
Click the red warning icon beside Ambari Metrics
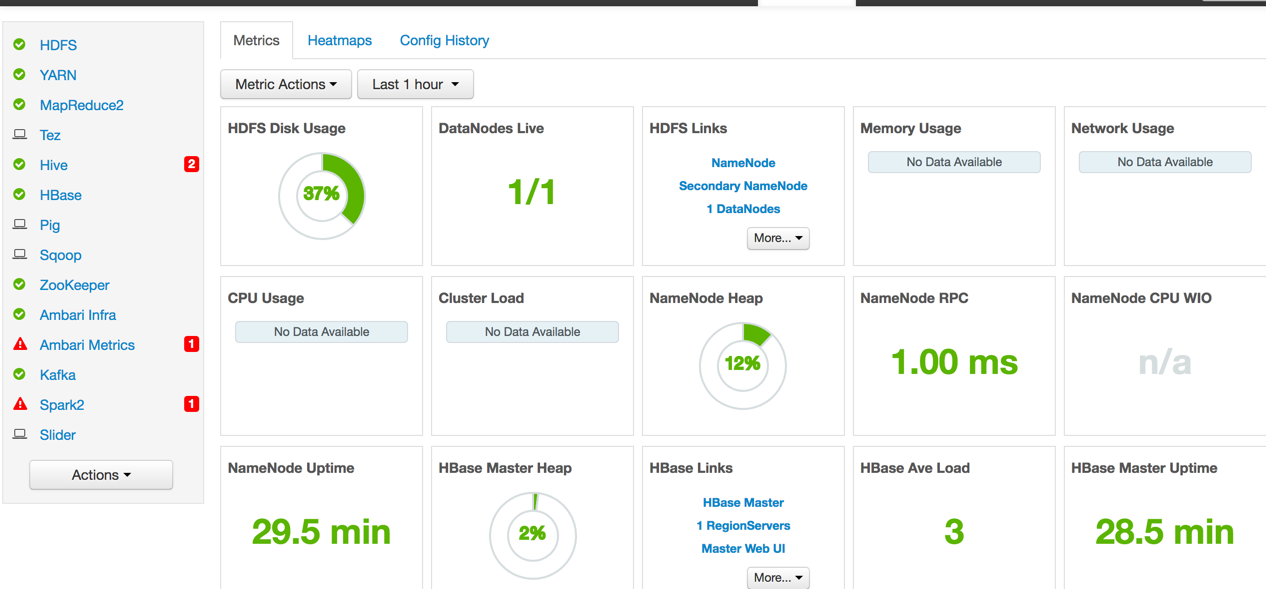coord(20,345)
